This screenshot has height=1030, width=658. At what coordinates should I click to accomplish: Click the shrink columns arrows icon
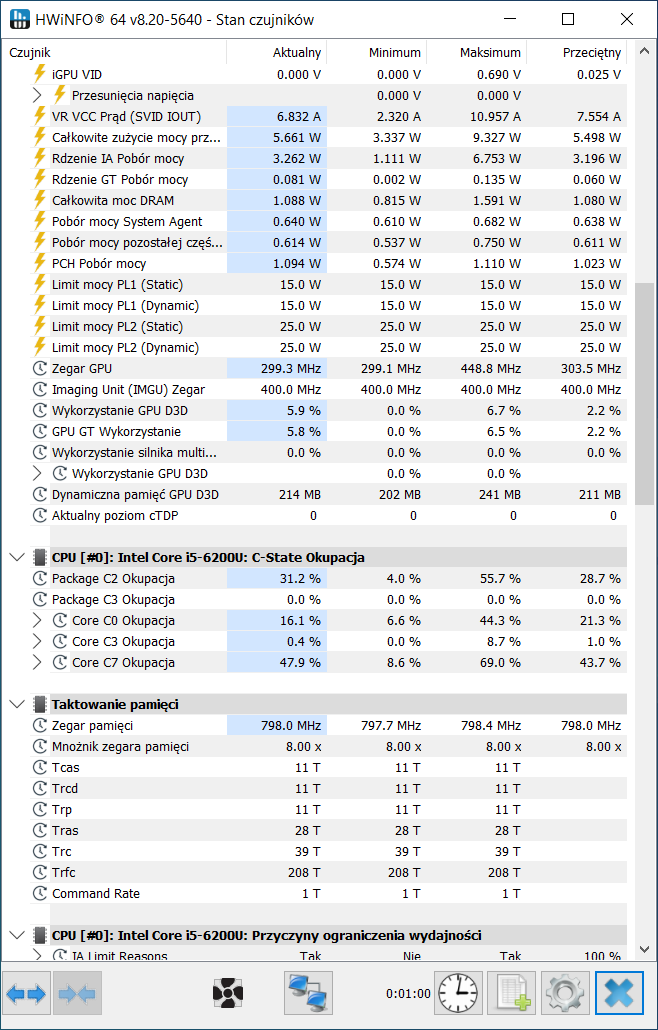coord(77,994)
